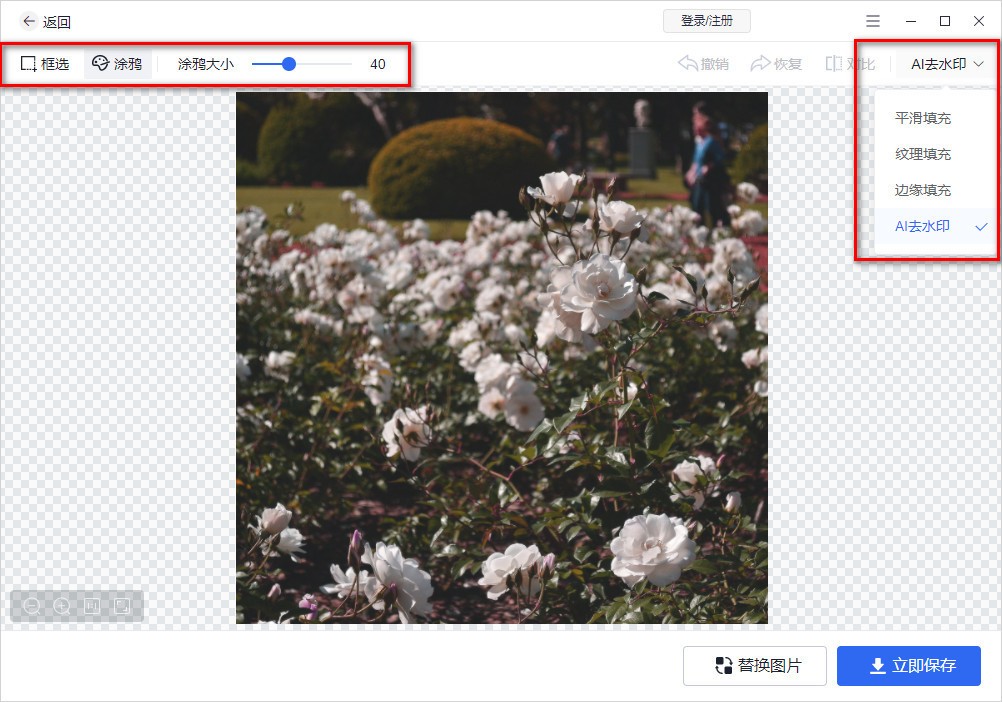Open the AI去水印 mode dropdown
This screenshot has height=702, width=1002.
coord(941,63)
